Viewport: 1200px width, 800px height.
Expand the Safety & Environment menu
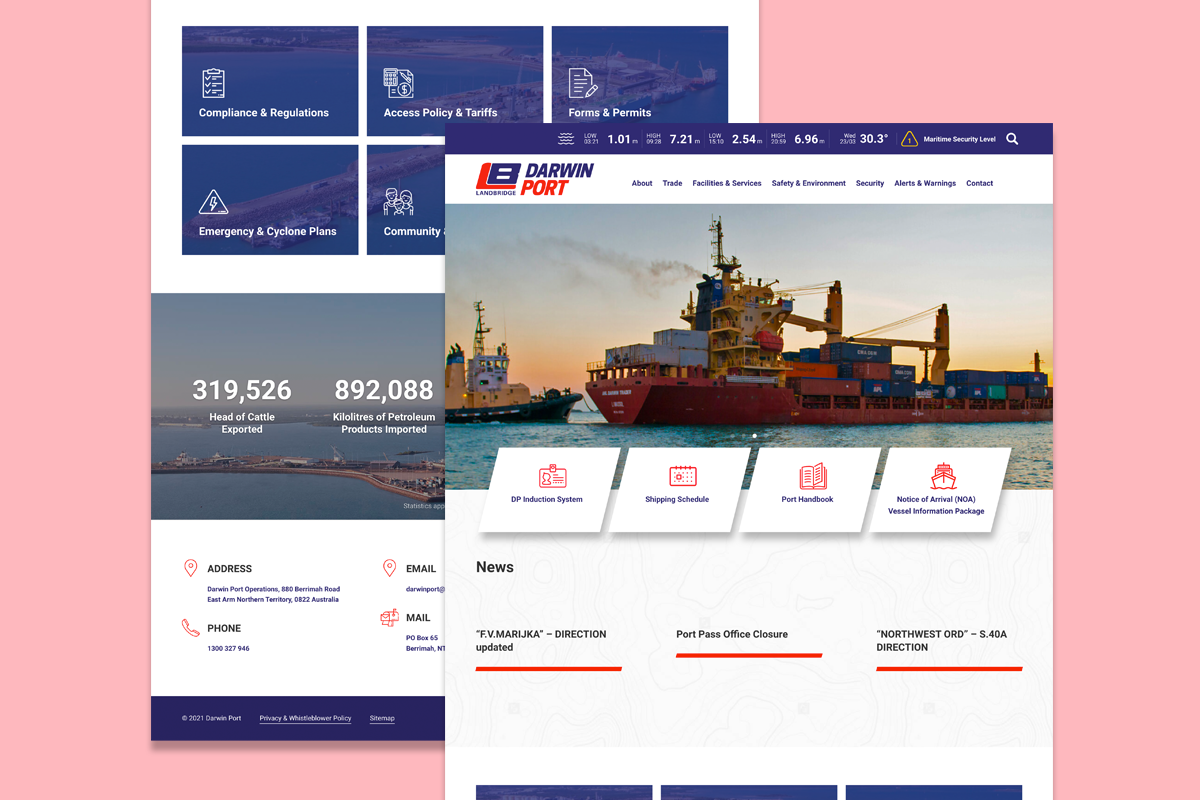[808, 184]
